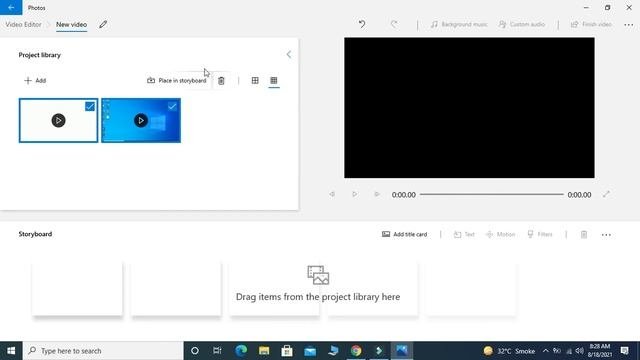Uncheck the white video clip checkbox

(90, 107)
